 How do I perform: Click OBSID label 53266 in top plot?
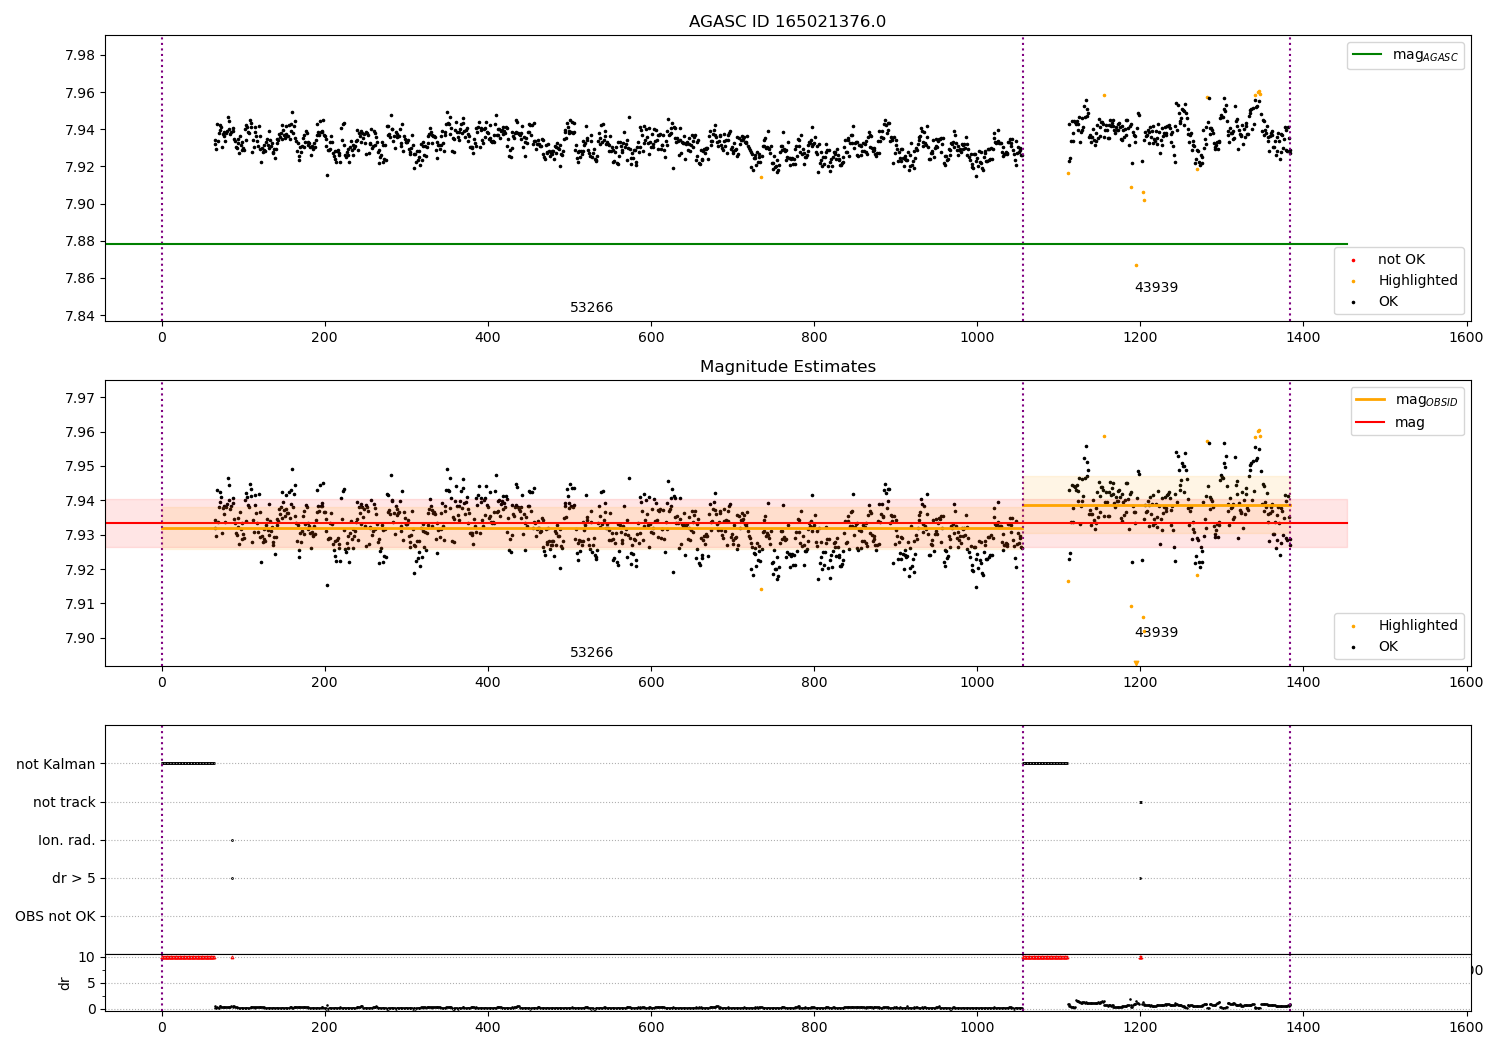(591, 308)
